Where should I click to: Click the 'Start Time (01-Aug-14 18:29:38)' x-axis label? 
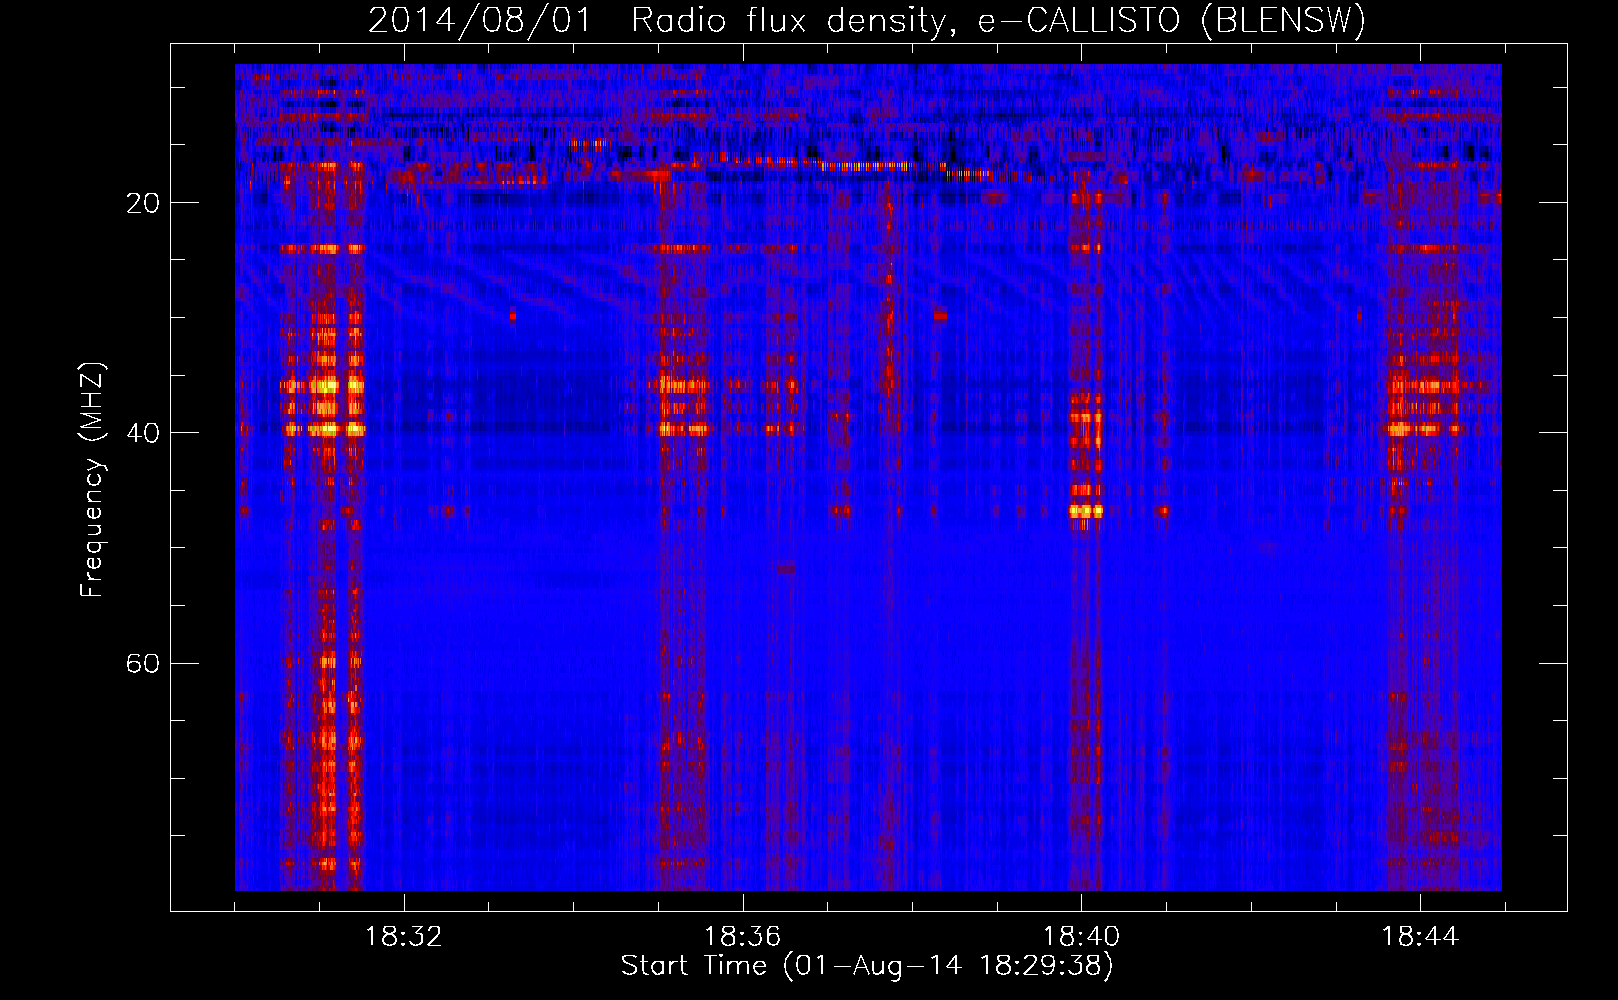click(x=867, y=966)
